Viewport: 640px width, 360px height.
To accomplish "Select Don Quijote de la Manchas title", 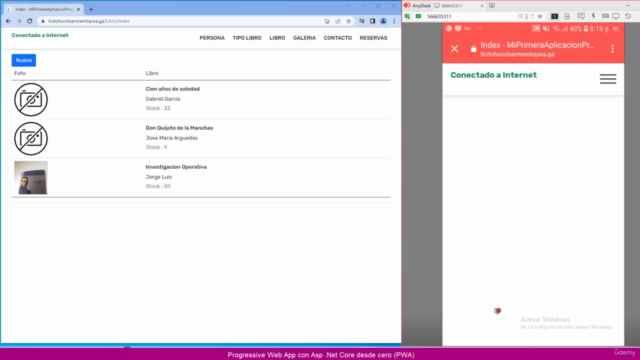I will (x=179, y=128).
